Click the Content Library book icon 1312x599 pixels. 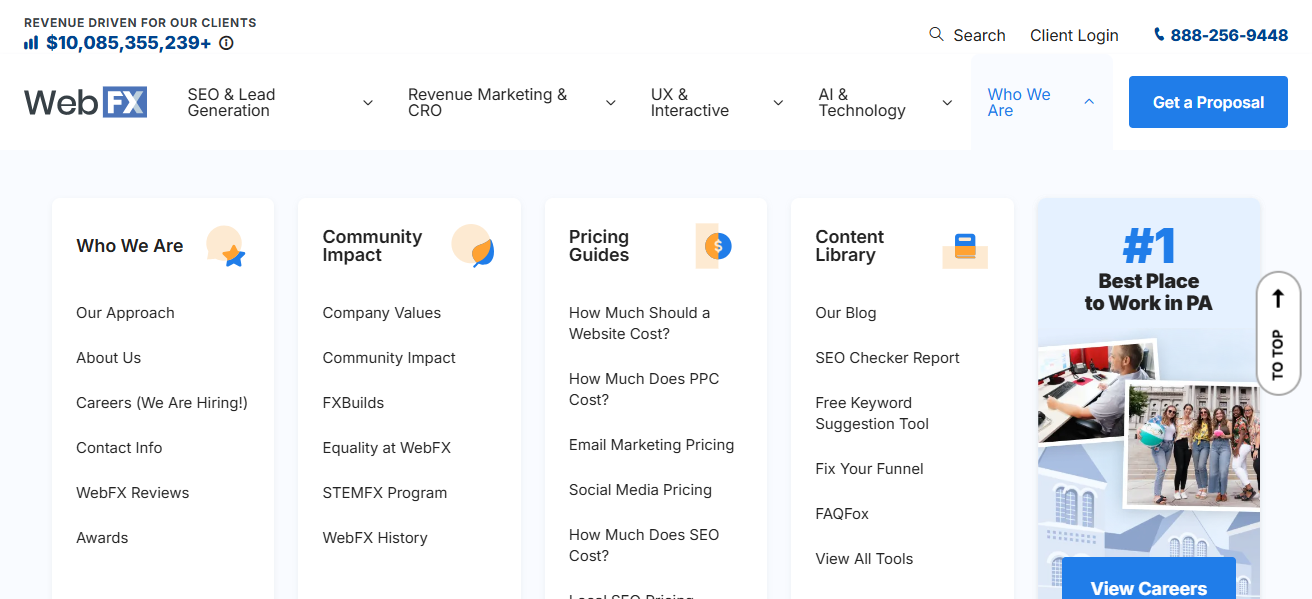(x=965, y=249)
